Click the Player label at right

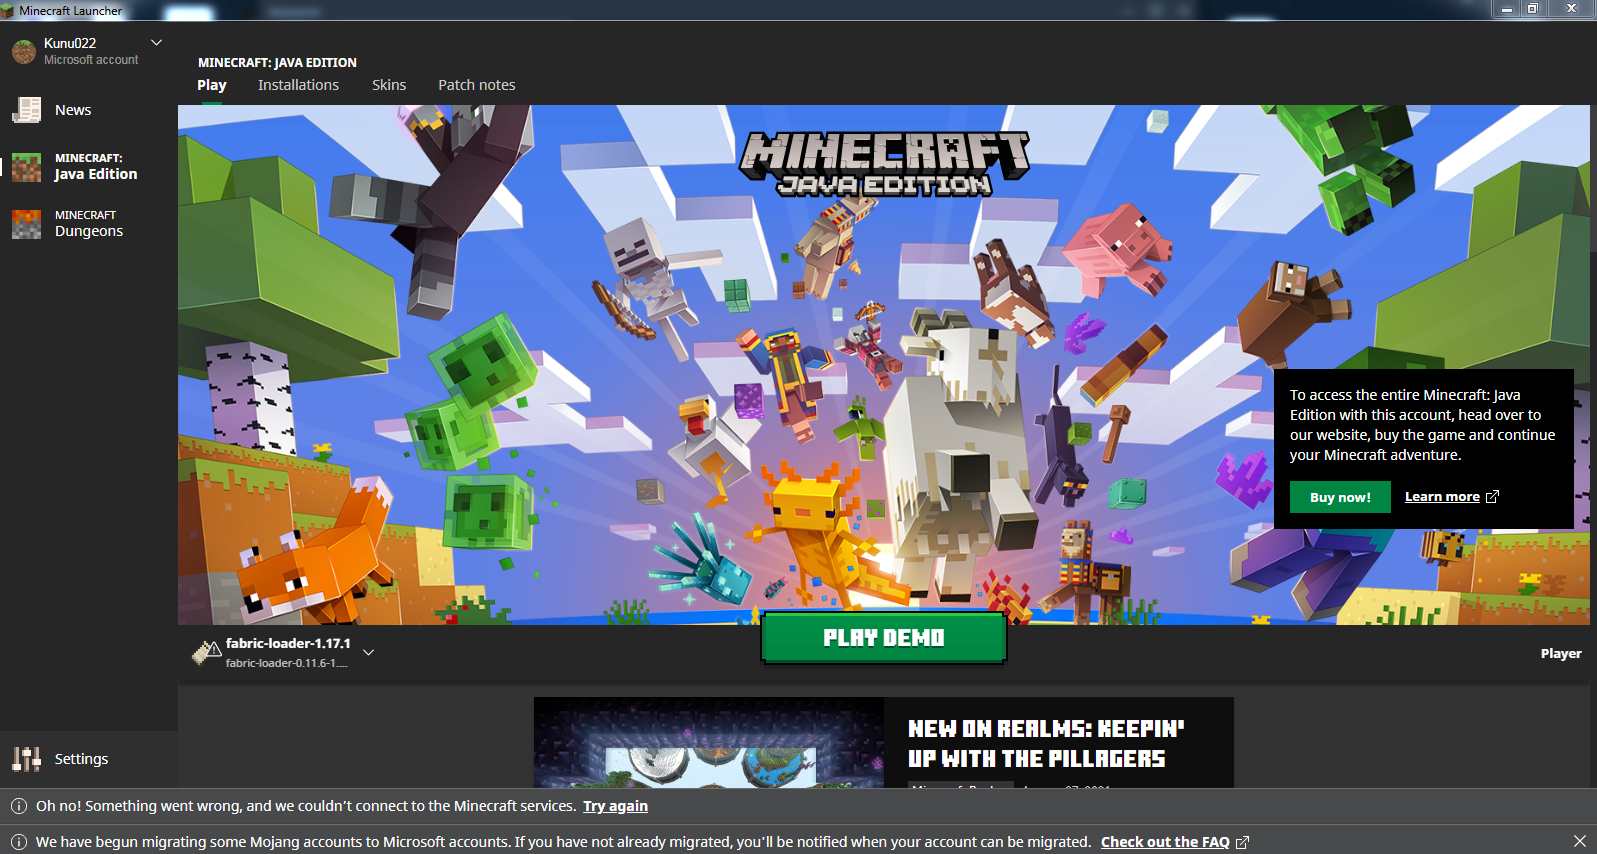click(1561, 653)
